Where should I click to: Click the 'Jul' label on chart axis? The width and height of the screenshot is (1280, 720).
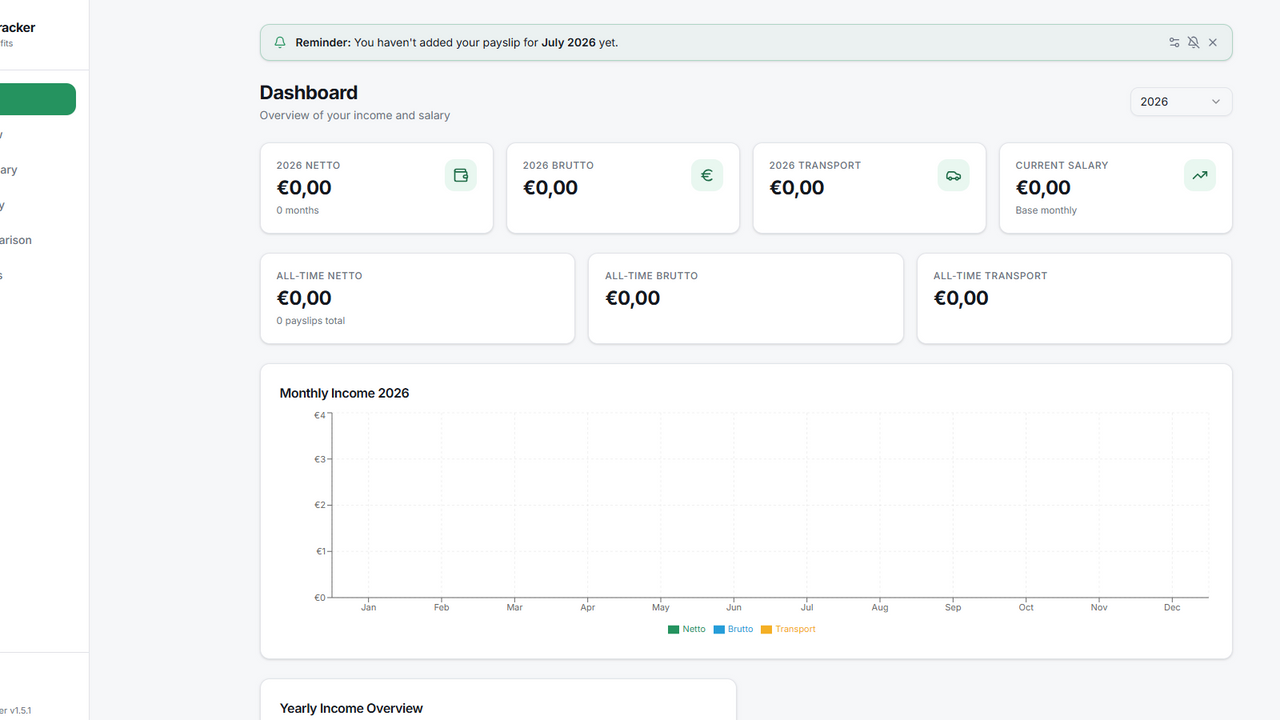(807, 608)
